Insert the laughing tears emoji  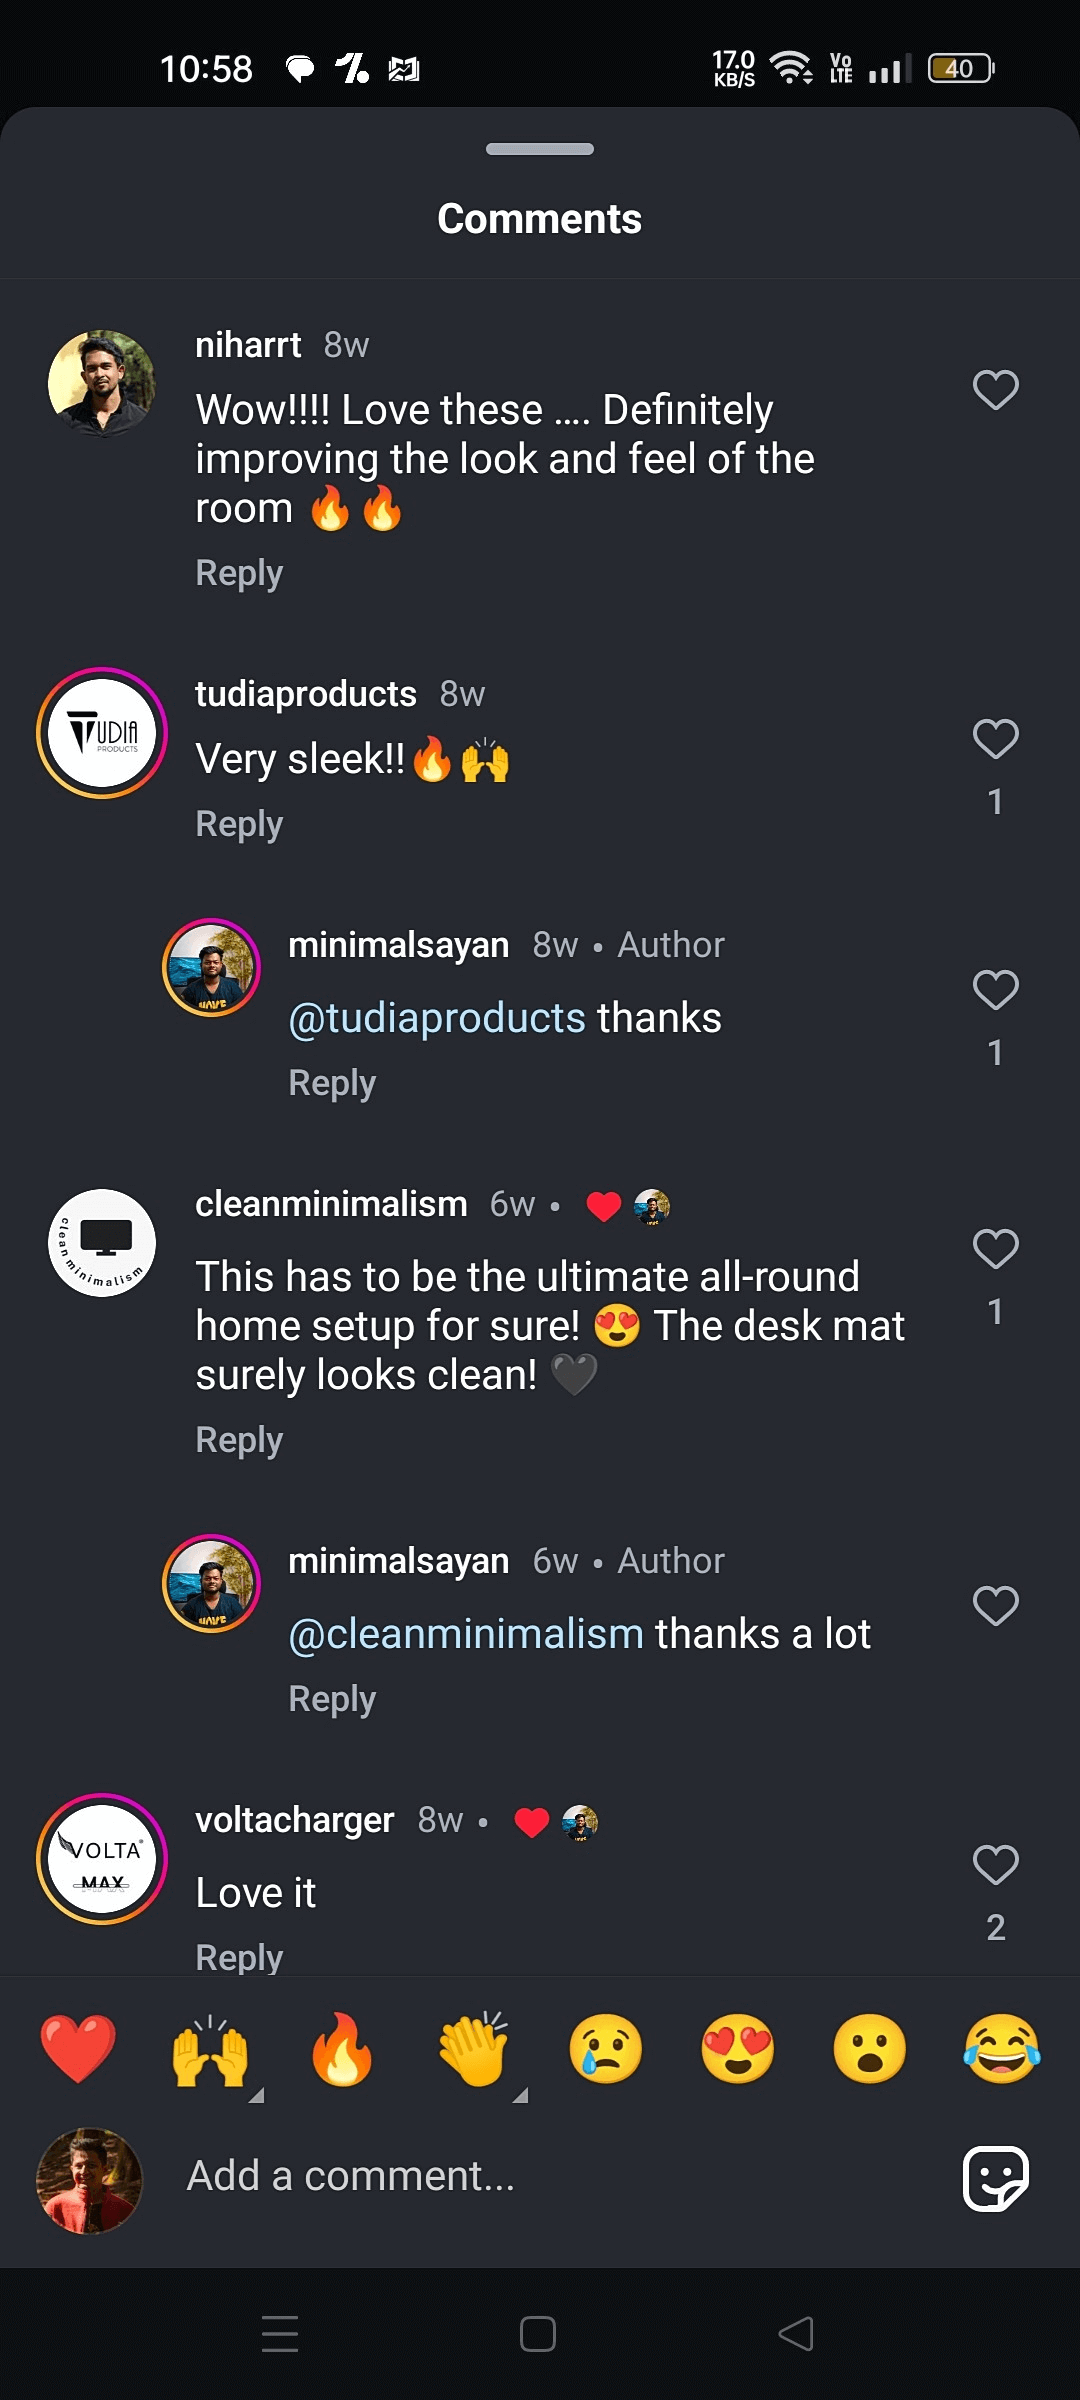[x=1001, y=2049]
